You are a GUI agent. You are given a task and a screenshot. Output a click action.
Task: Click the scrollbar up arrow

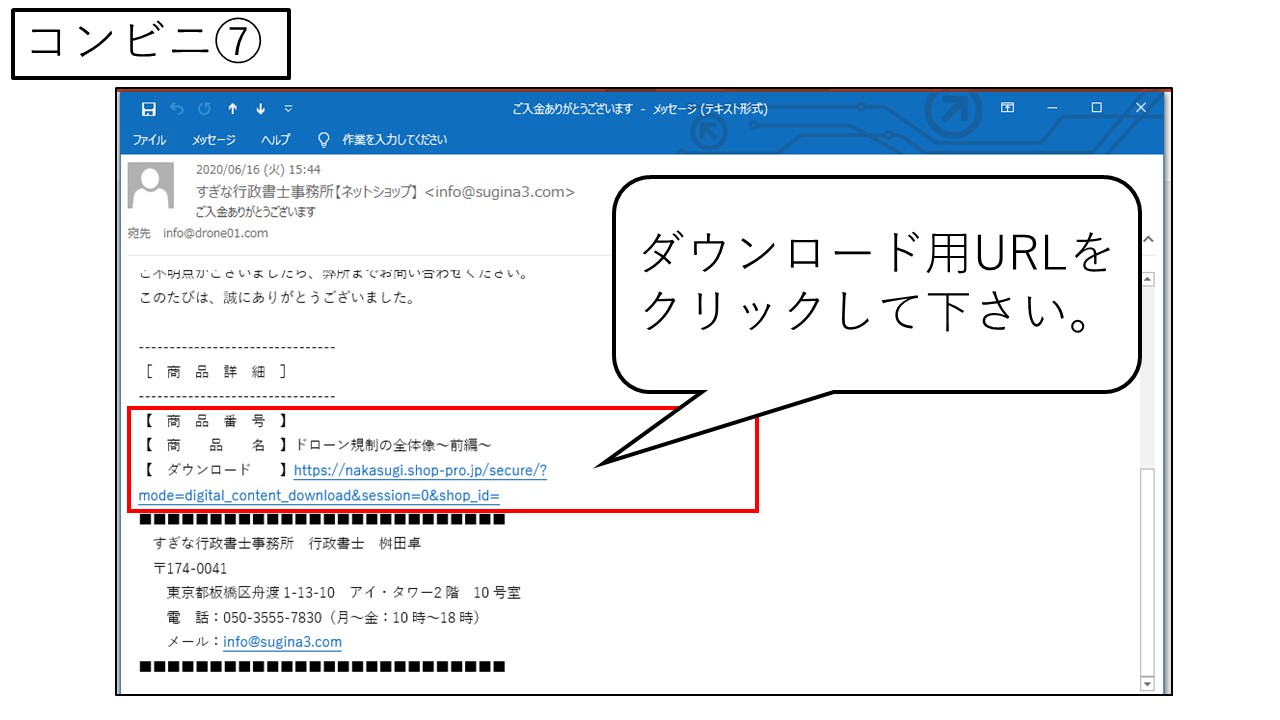pos(1147,279)
